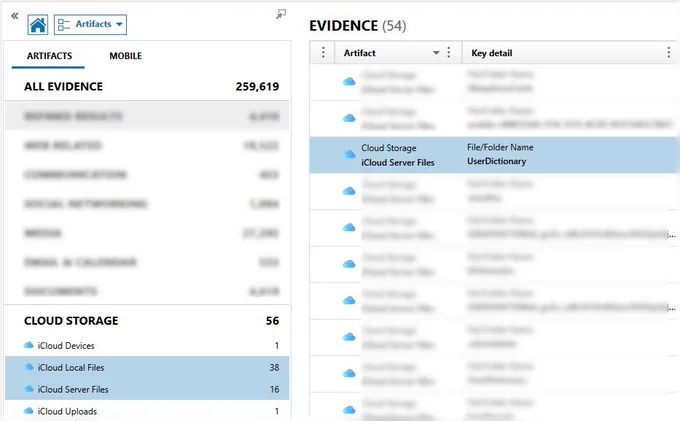680x421 pixels.
Task: Sort by the Artifact column header
Action: tap(360, 53)
